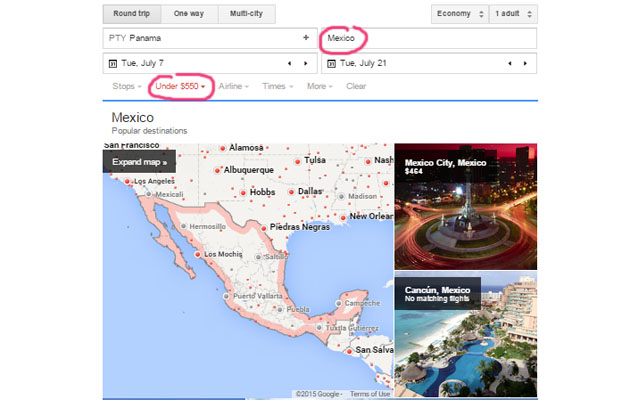Open the Under $550 price filter

(x=180, y=86)
